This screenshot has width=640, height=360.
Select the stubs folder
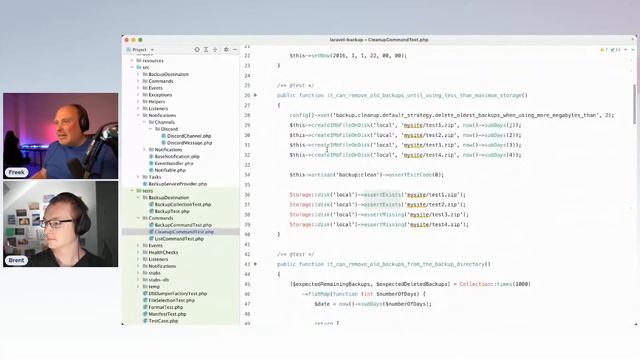154,273
